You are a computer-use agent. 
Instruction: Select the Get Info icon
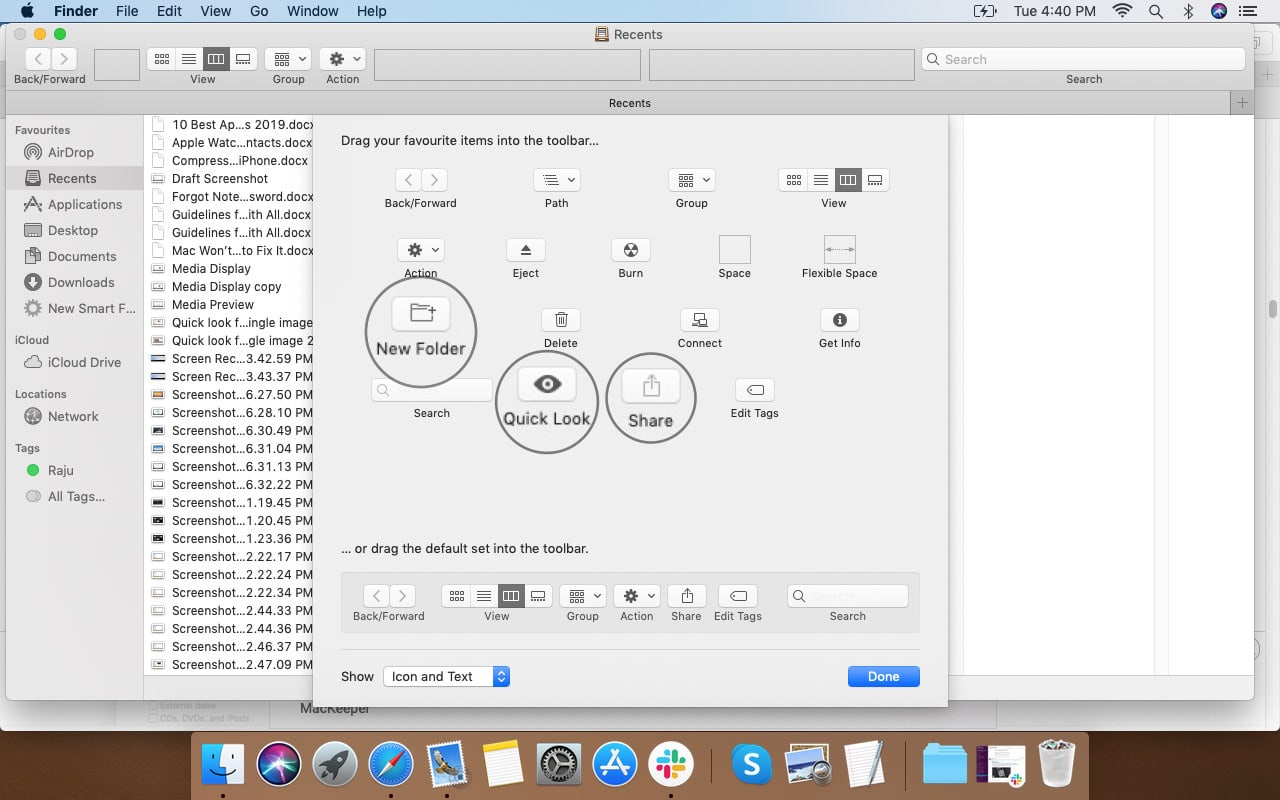[x=838, y=320]
